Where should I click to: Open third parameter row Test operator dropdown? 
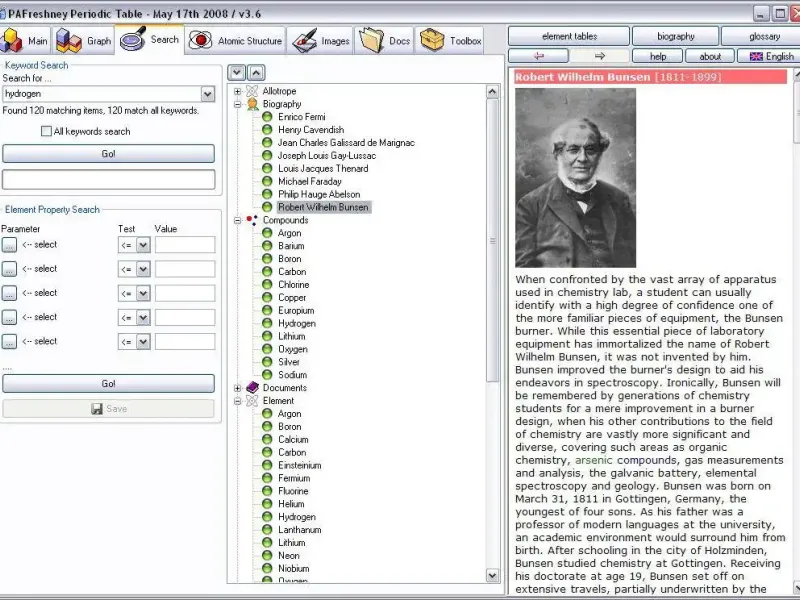click(143, 293)
